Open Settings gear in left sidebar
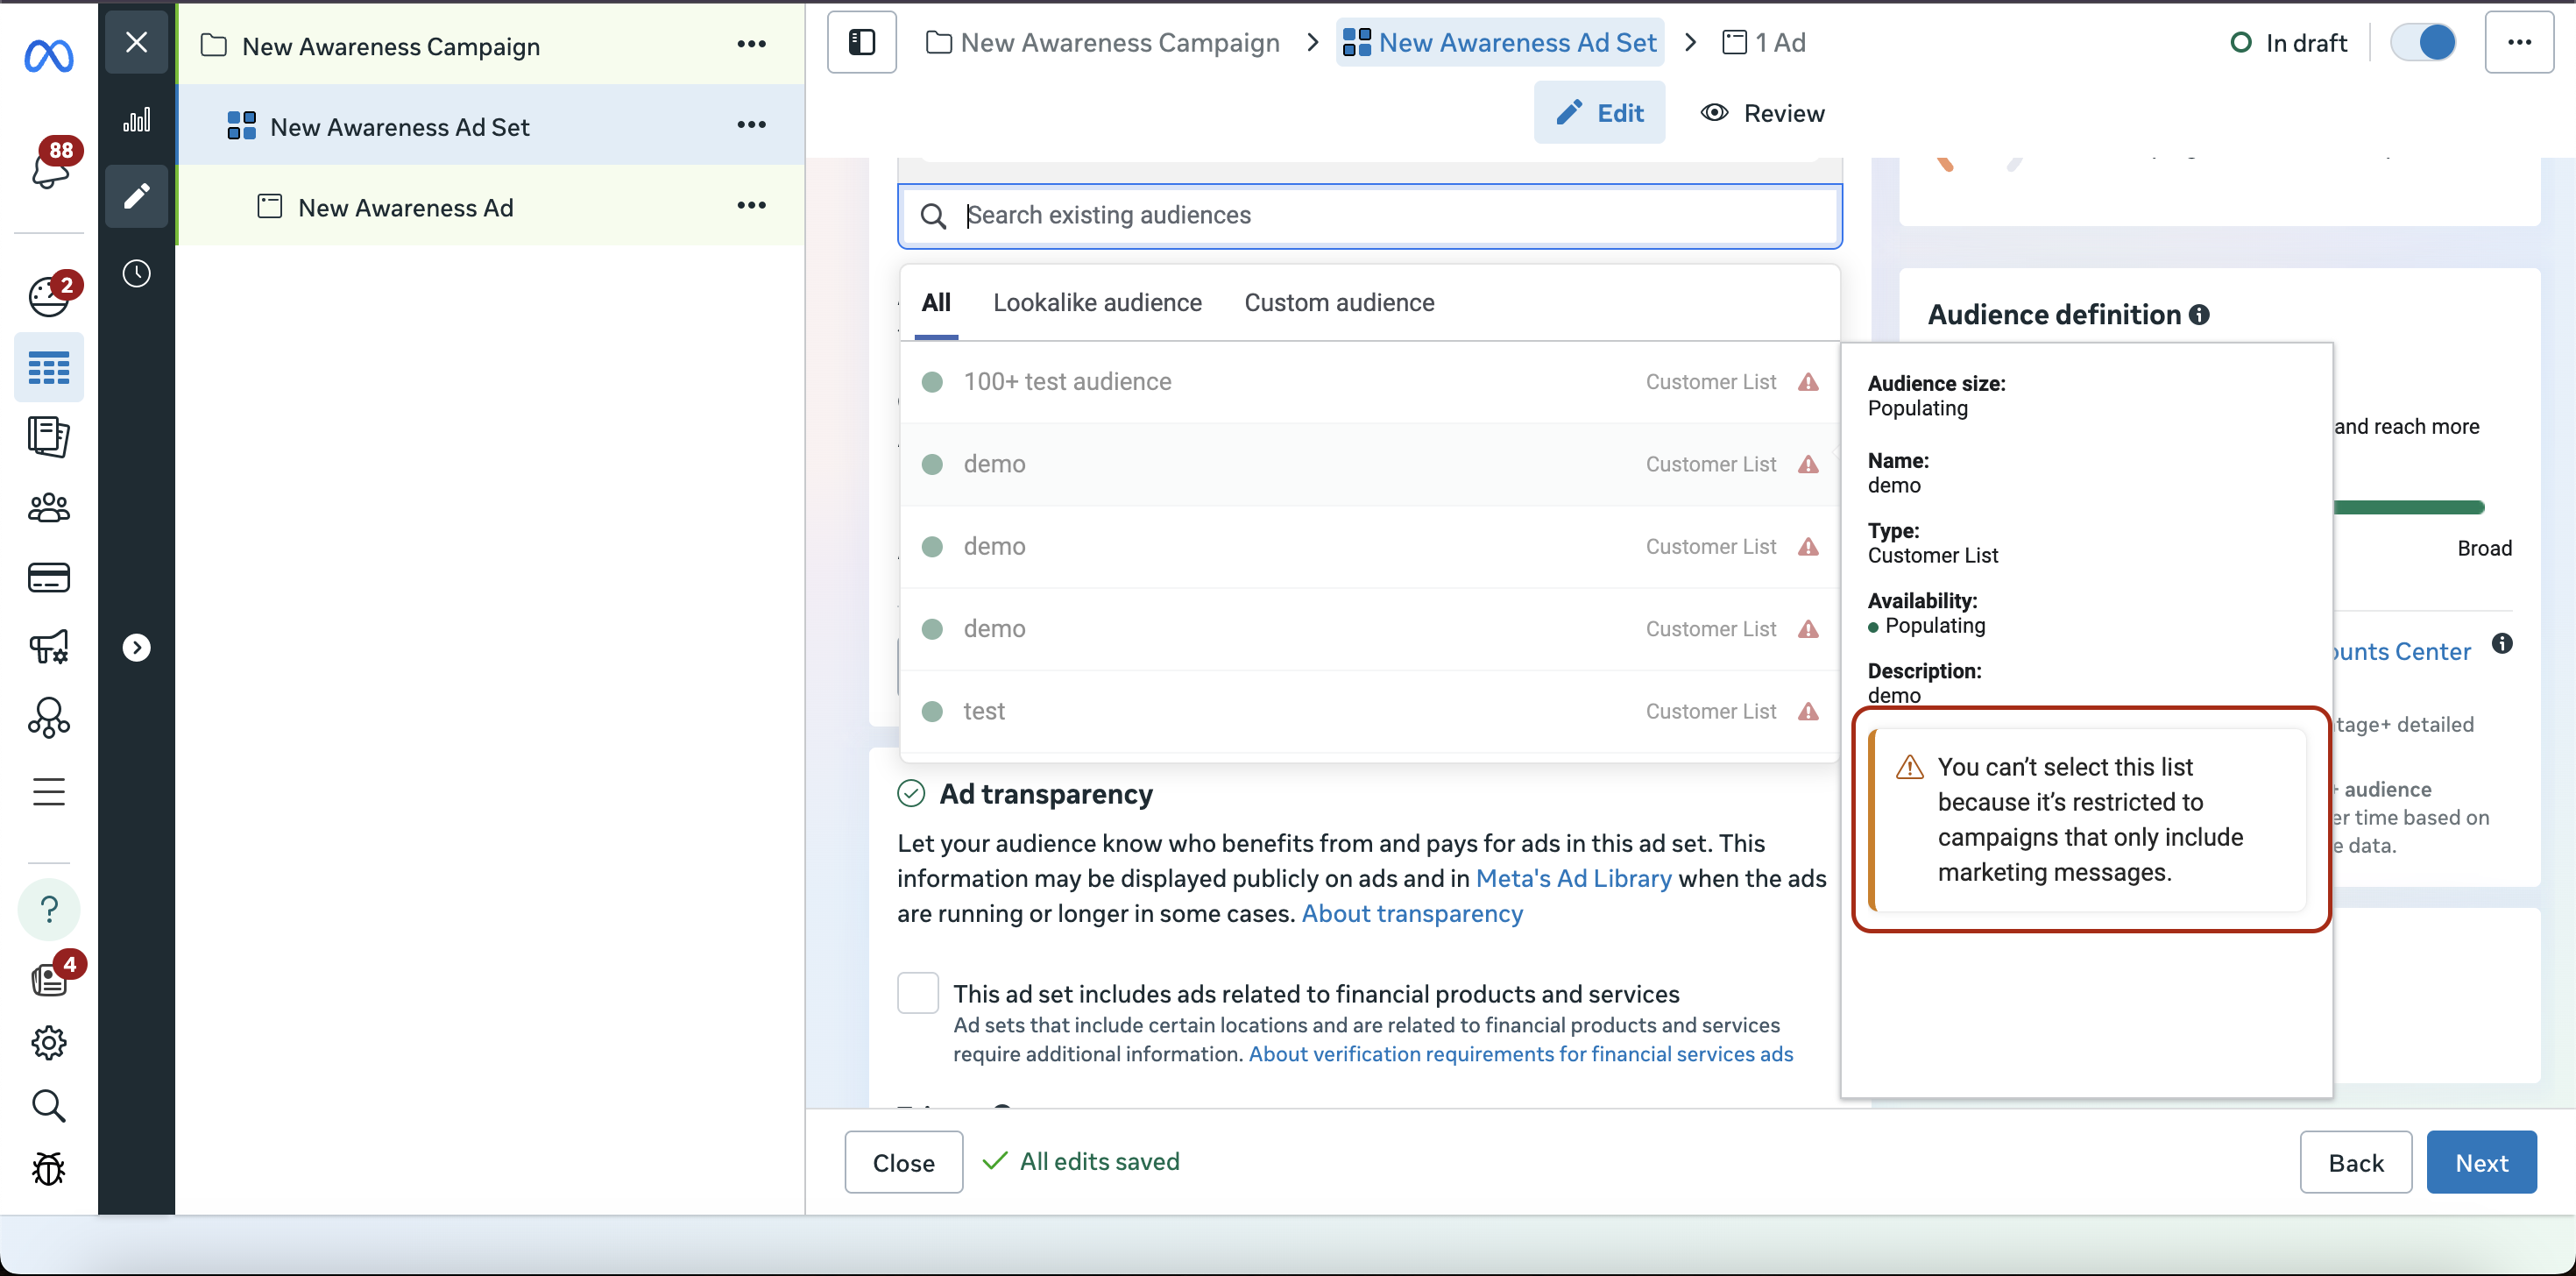The width and height of the screenshot is (2576, 1276). 48,1043
